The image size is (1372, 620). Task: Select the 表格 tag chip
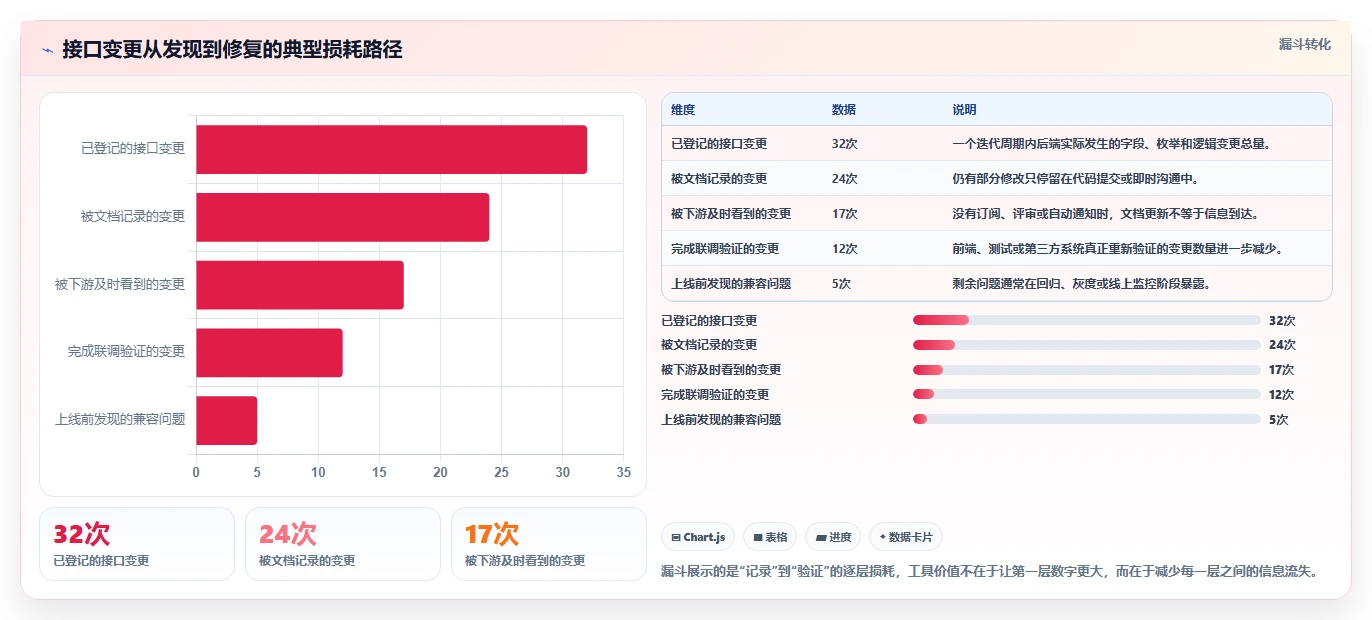tap(770, 537)
